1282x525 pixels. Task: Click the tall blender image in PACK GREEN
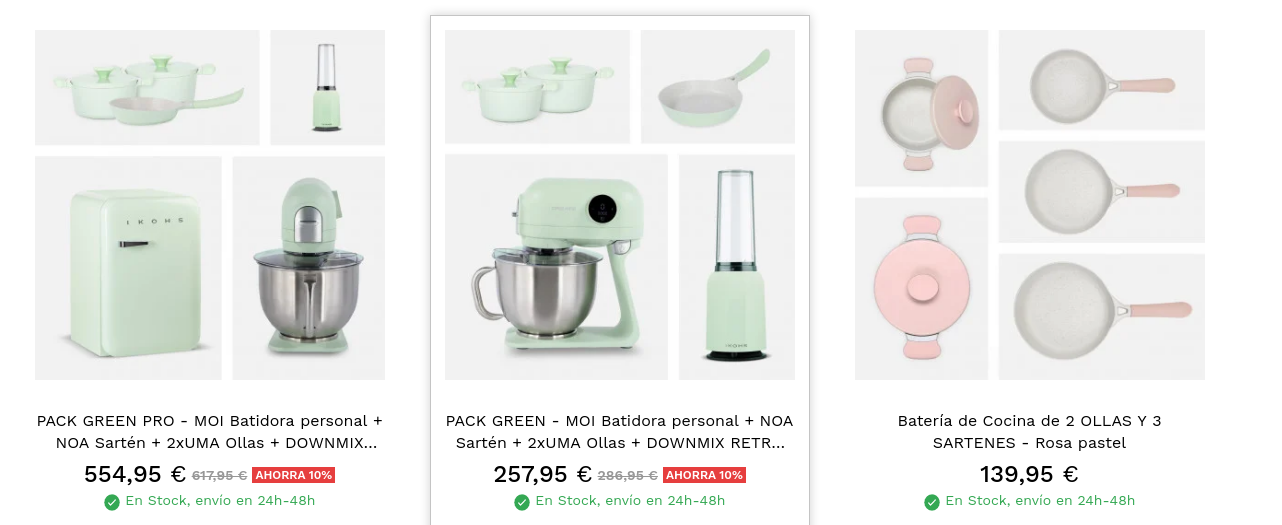736,267
